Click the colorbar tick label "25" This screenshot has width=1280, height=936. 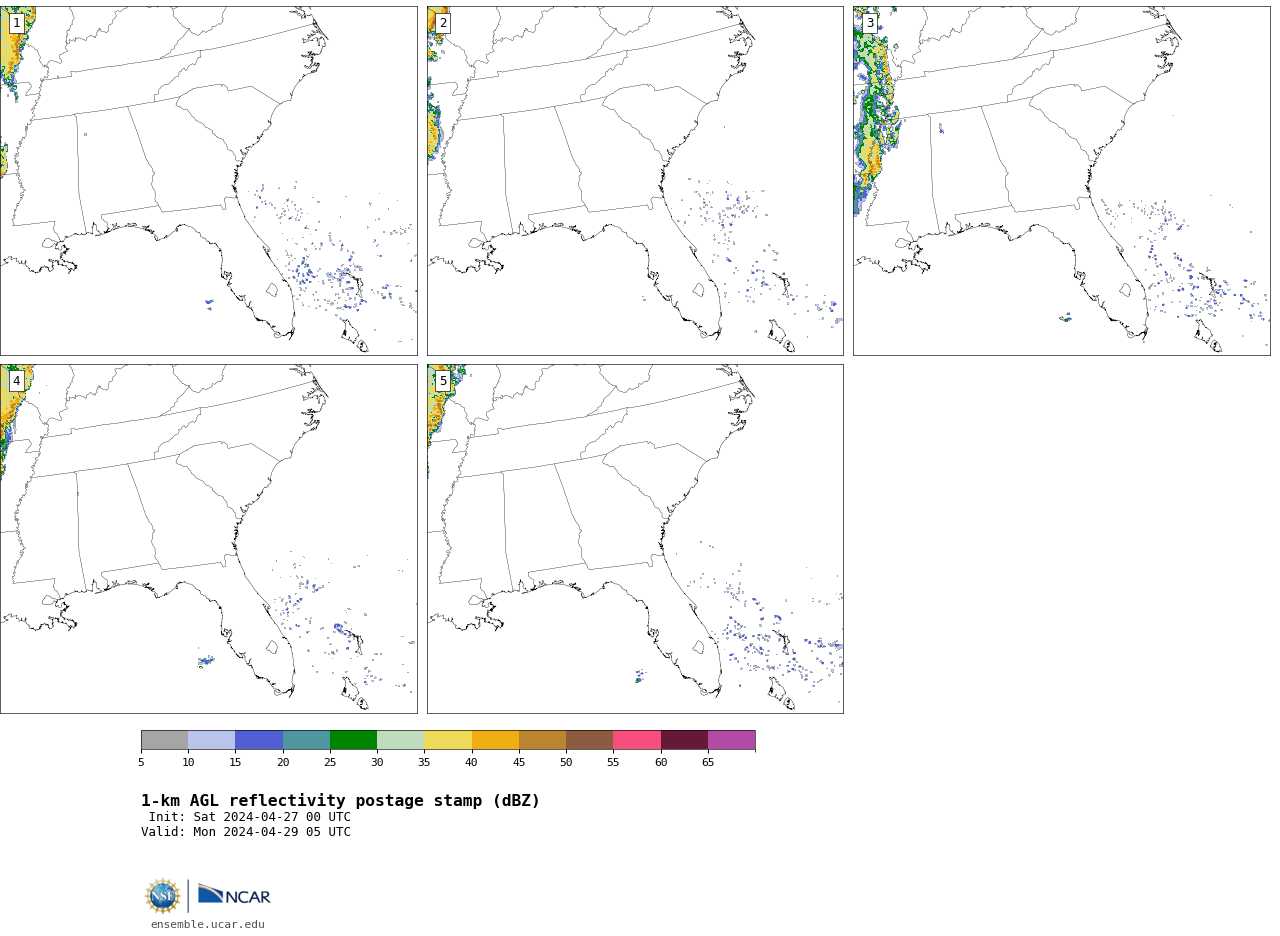click(330, 763)
